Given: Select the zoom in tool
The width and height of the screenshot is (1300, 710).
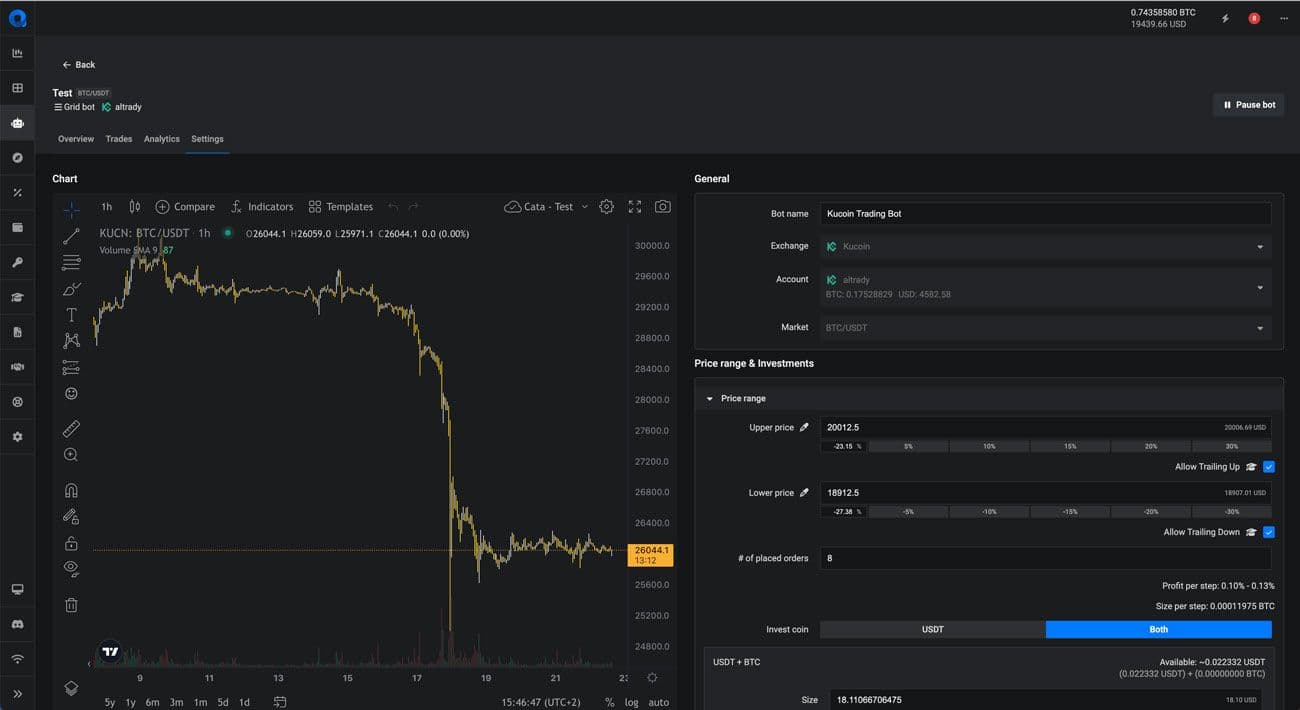Looking at the screenshot, I should (71, 455).
